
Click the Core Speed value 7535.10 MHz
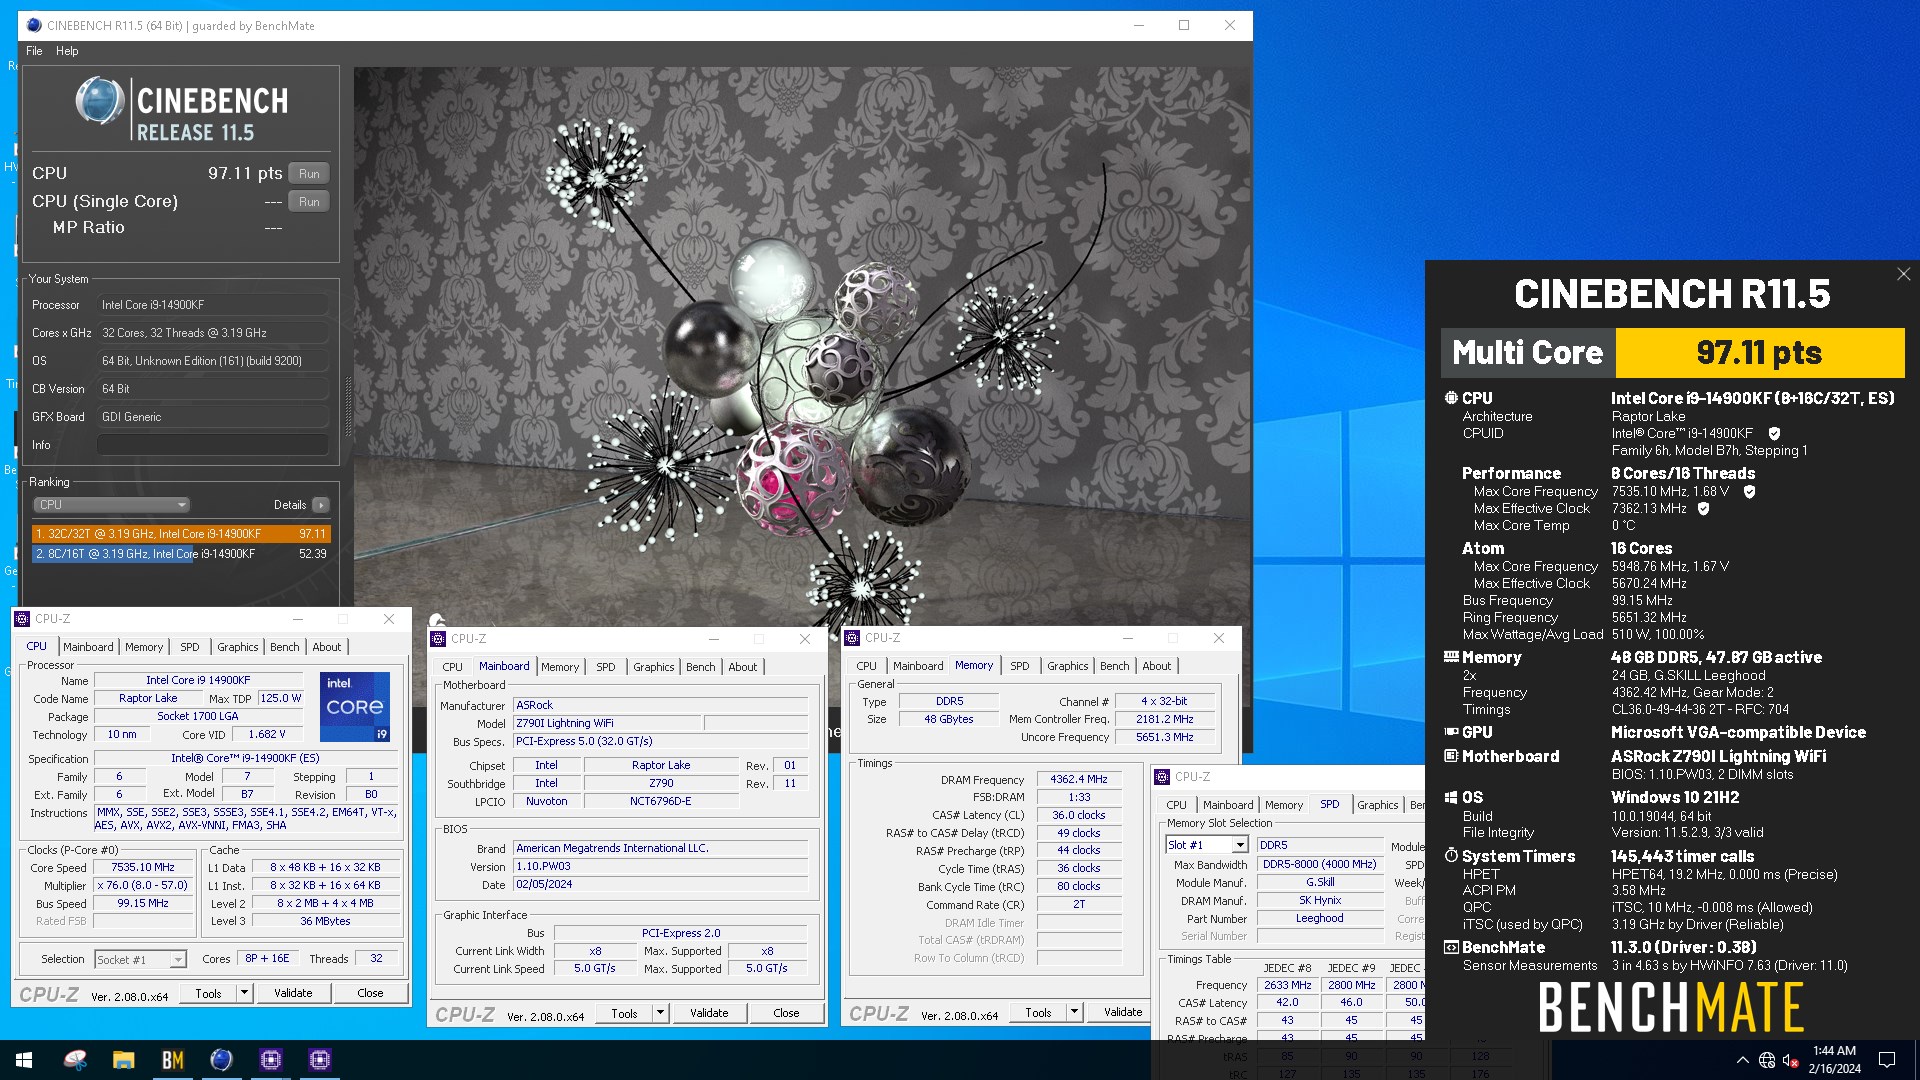click(143, 868)
